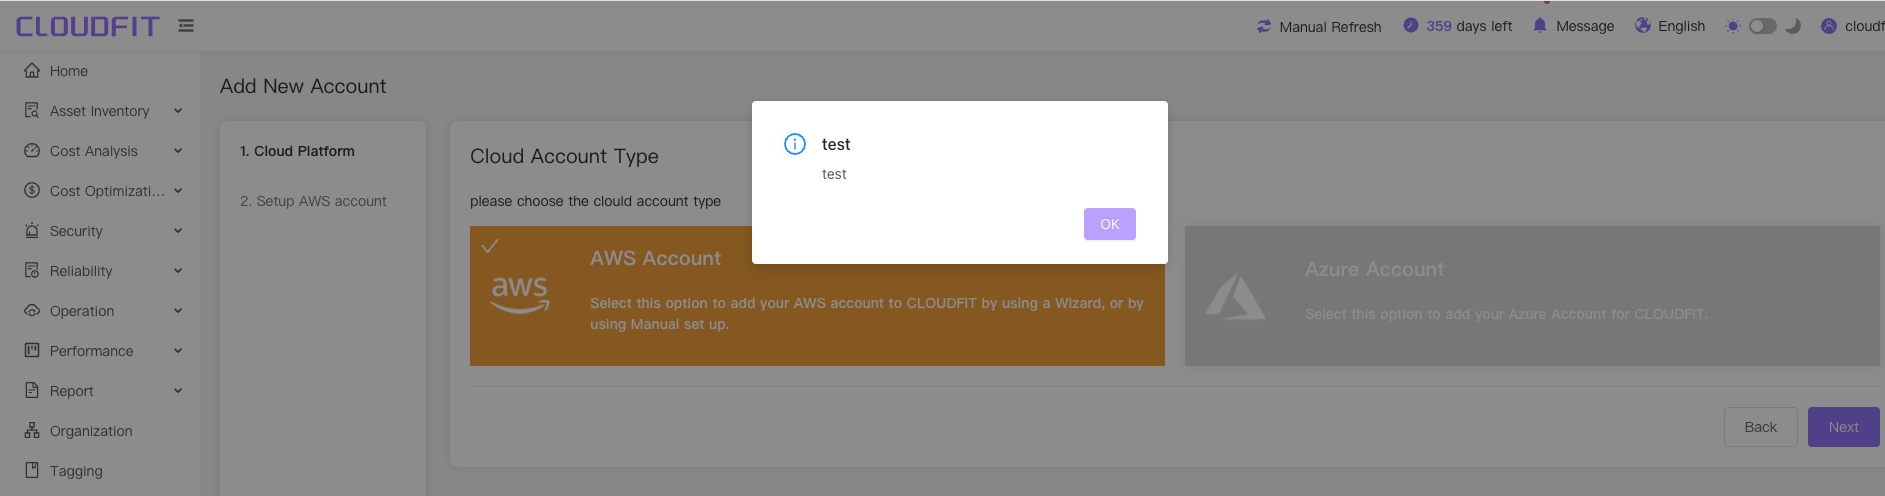Open the Setup AWS account step

(x=313, y=201)
